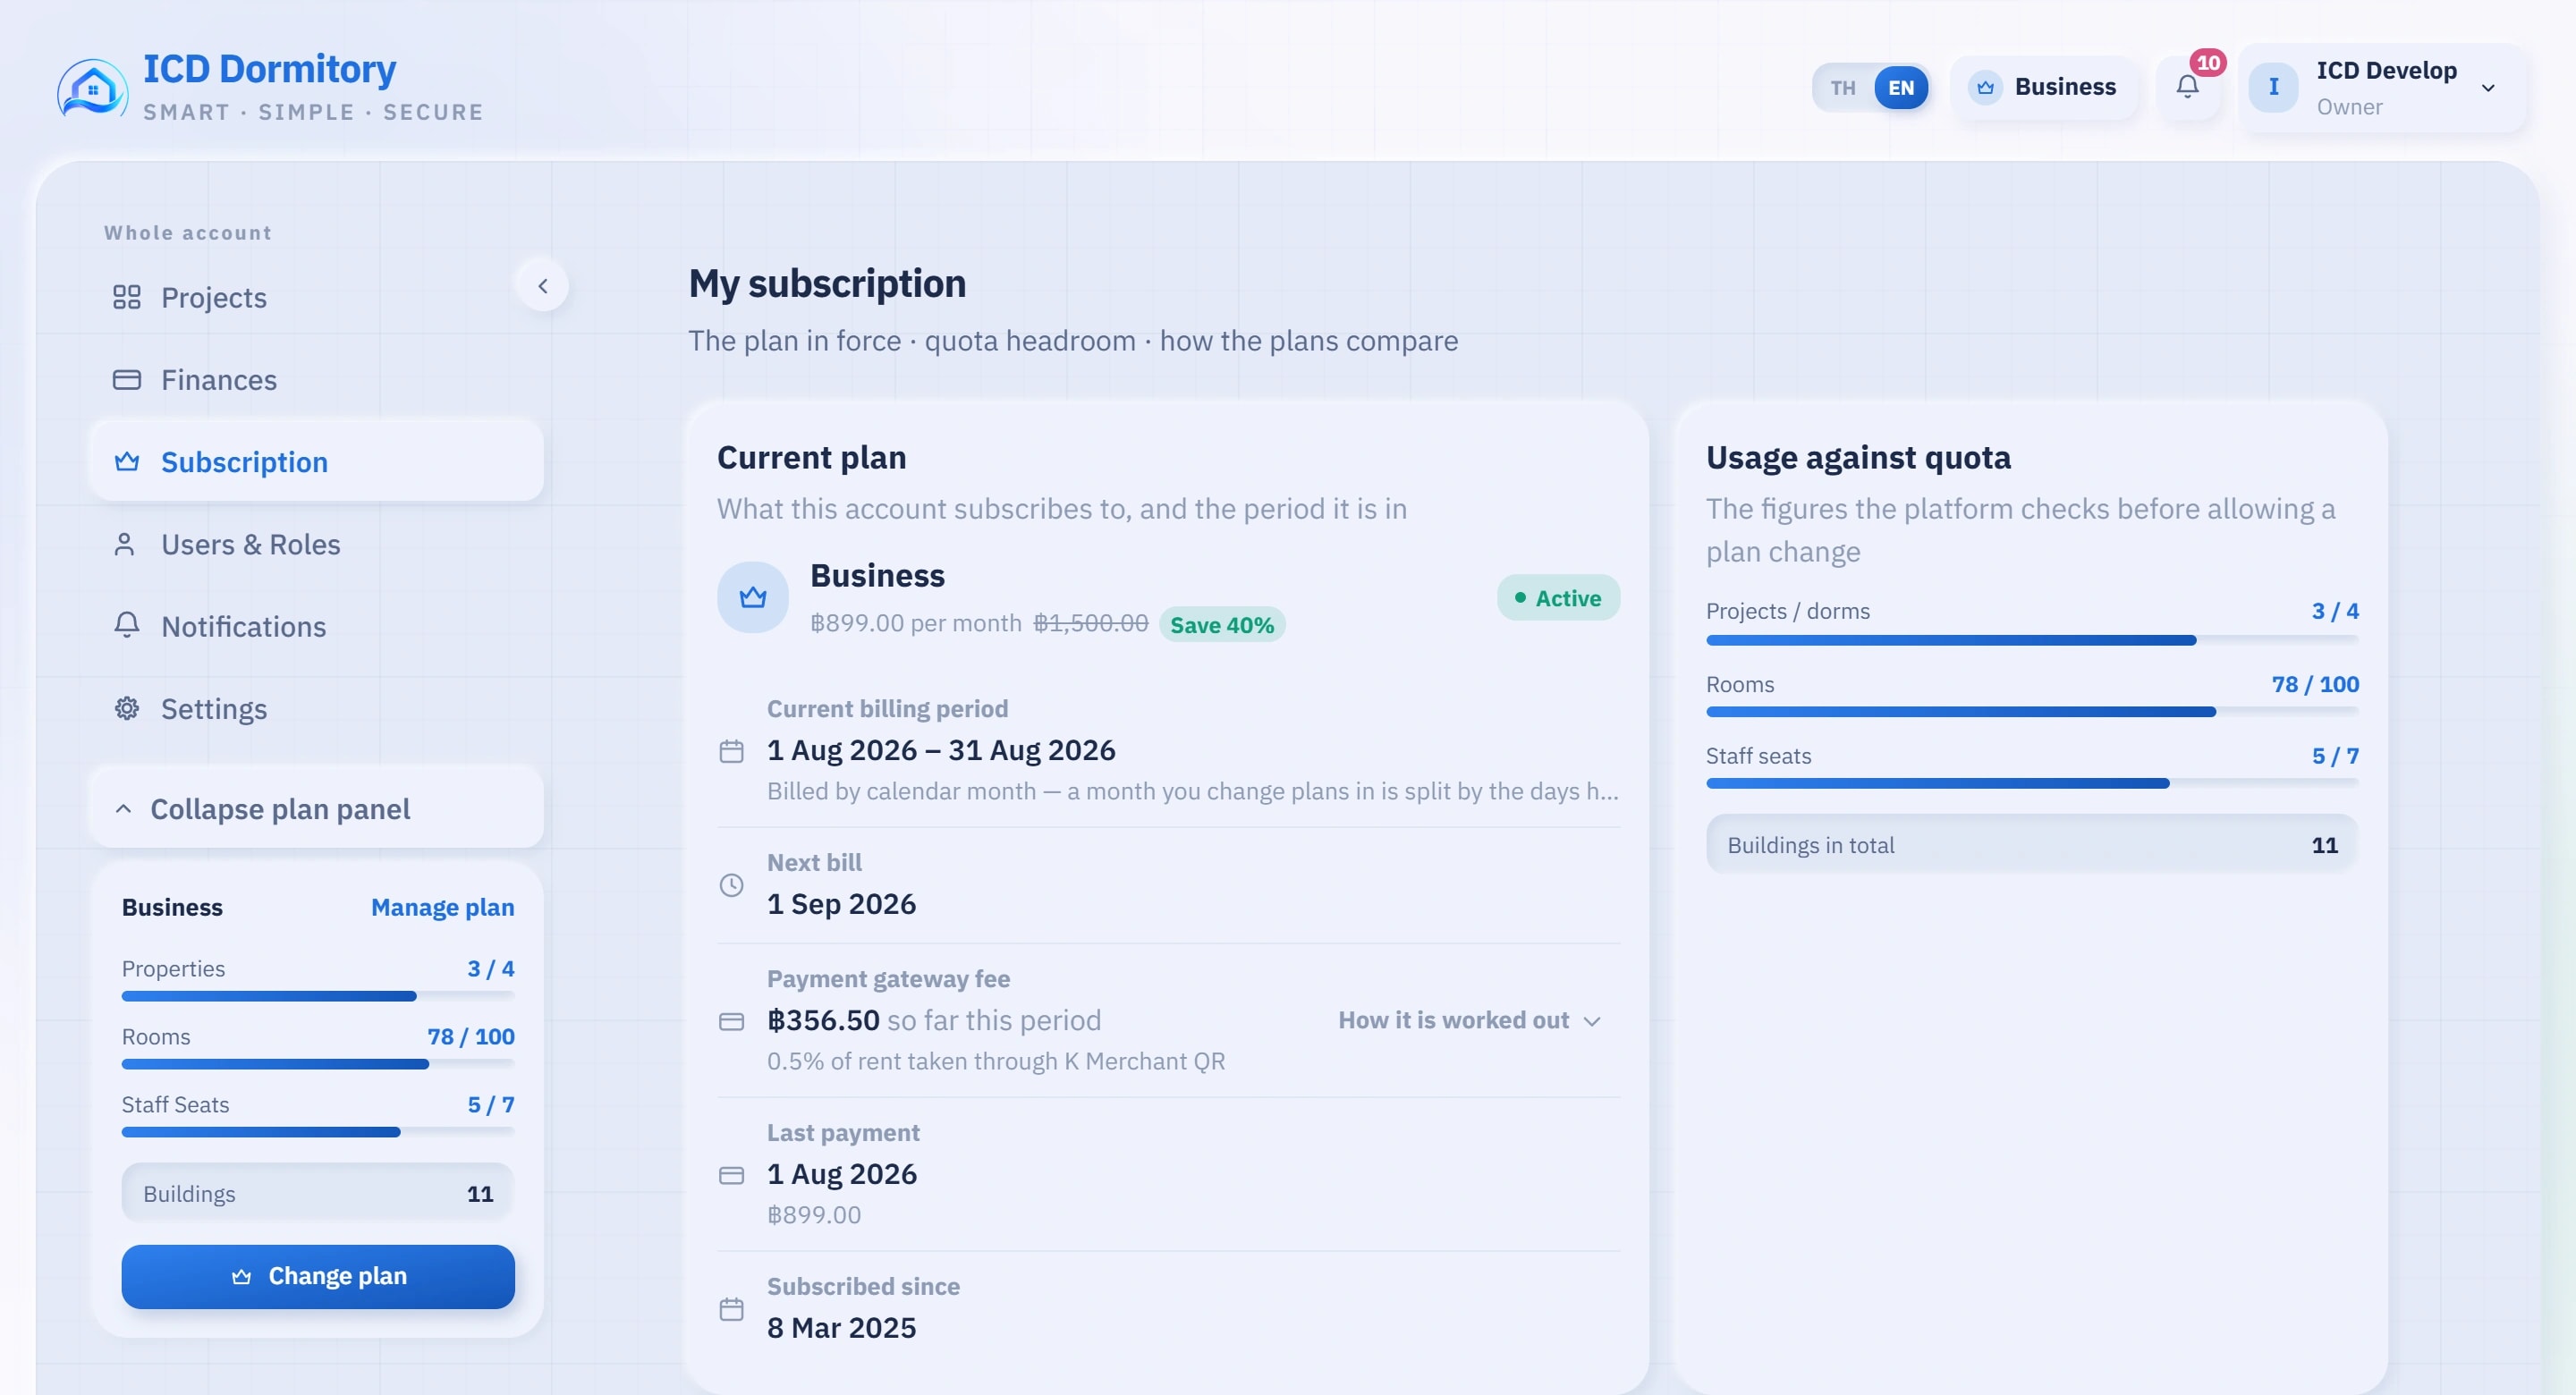2576x1395 pixels.
Task: Click the sidebar Buildings 11 box
Action: 318,1194
